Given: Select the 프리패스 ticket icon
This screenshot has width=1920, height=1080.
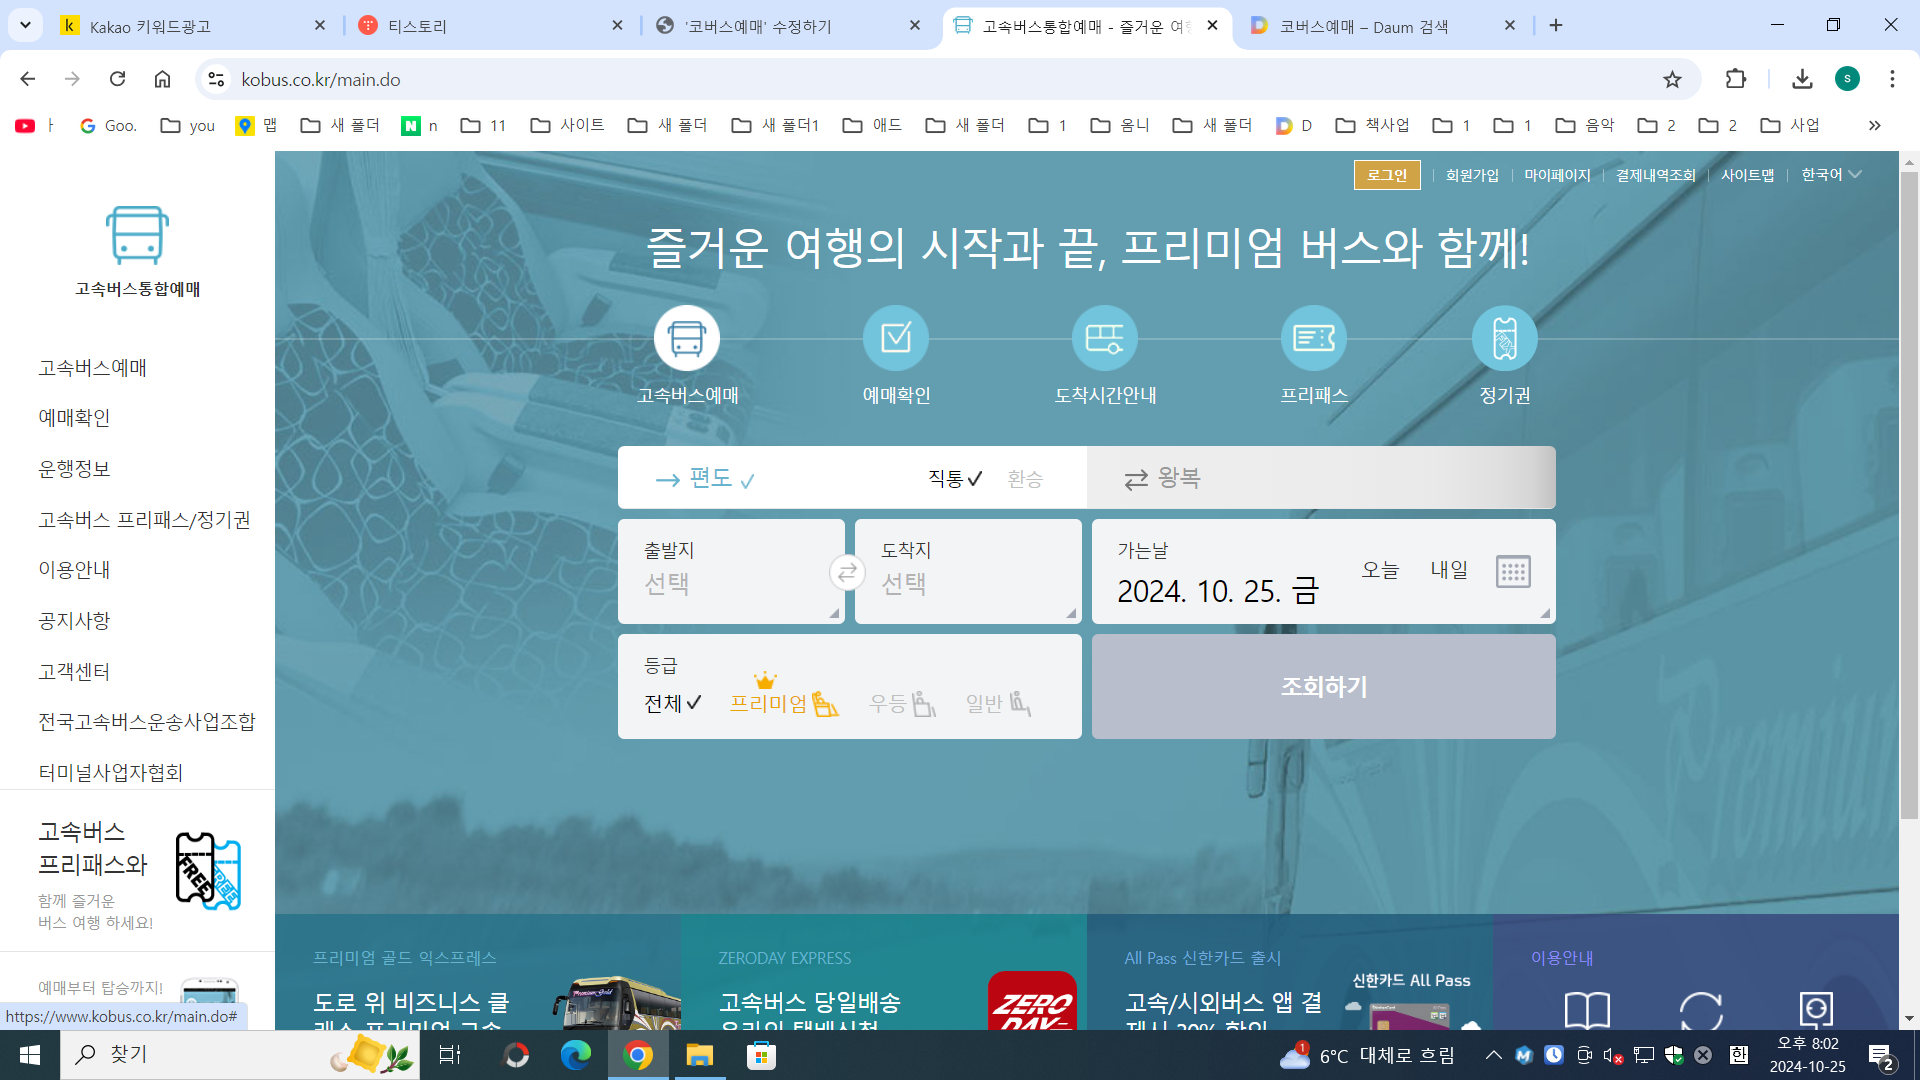Looking at the screenshot, I should [x=1313, y=338].
